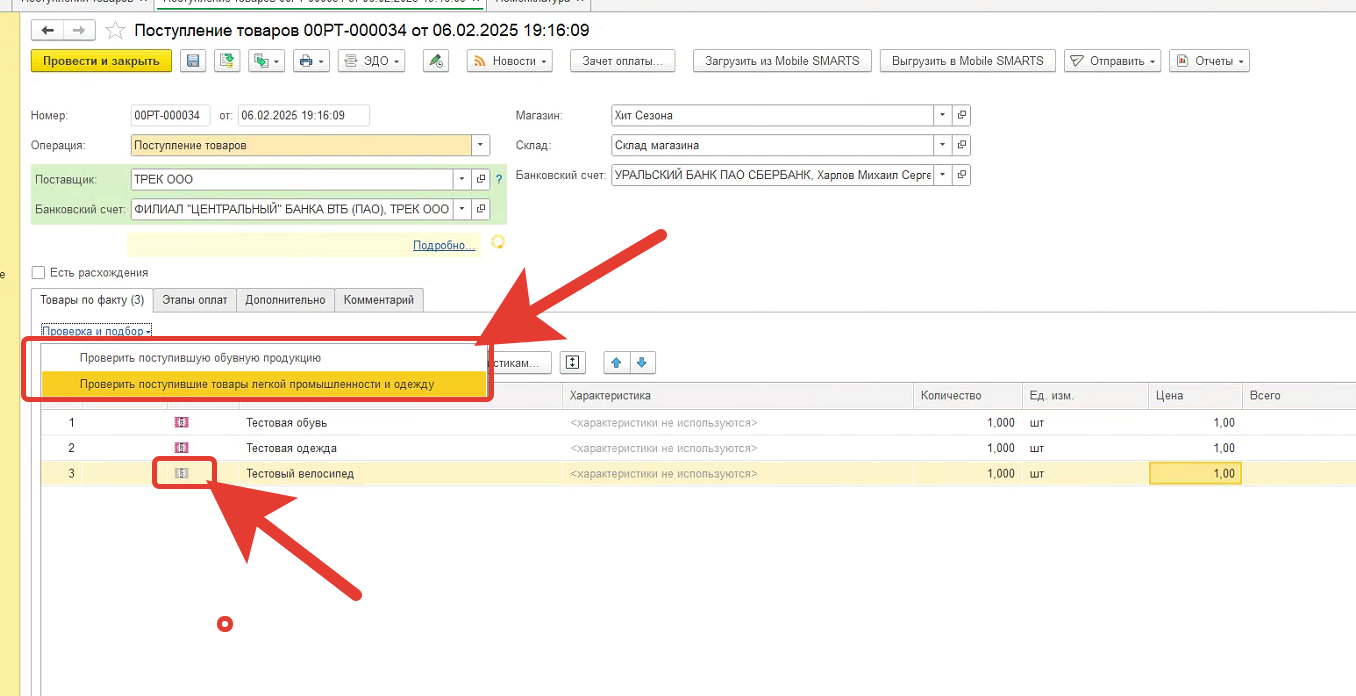Move row up with the blue up arrow
Viewport: 1356px width, 696px height.
click(616, 362)
